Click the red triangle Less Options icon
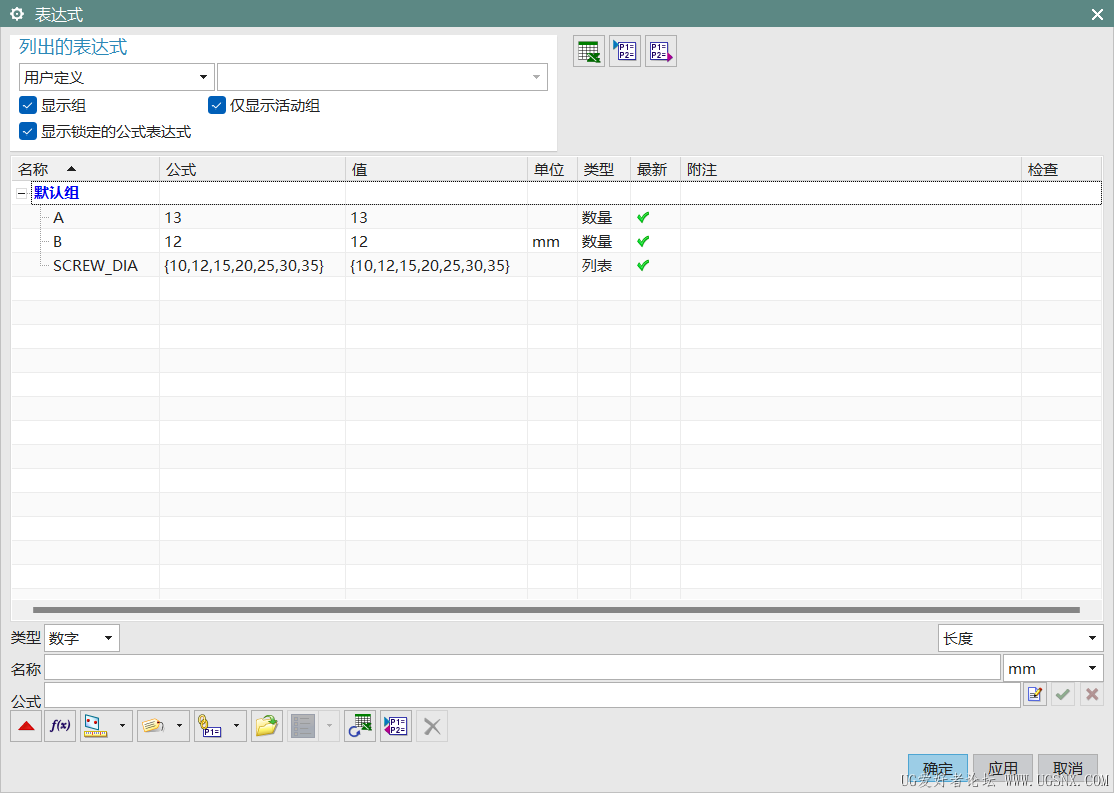The height and width of the screenshot is (793, 1114). (x=26, y=726)
